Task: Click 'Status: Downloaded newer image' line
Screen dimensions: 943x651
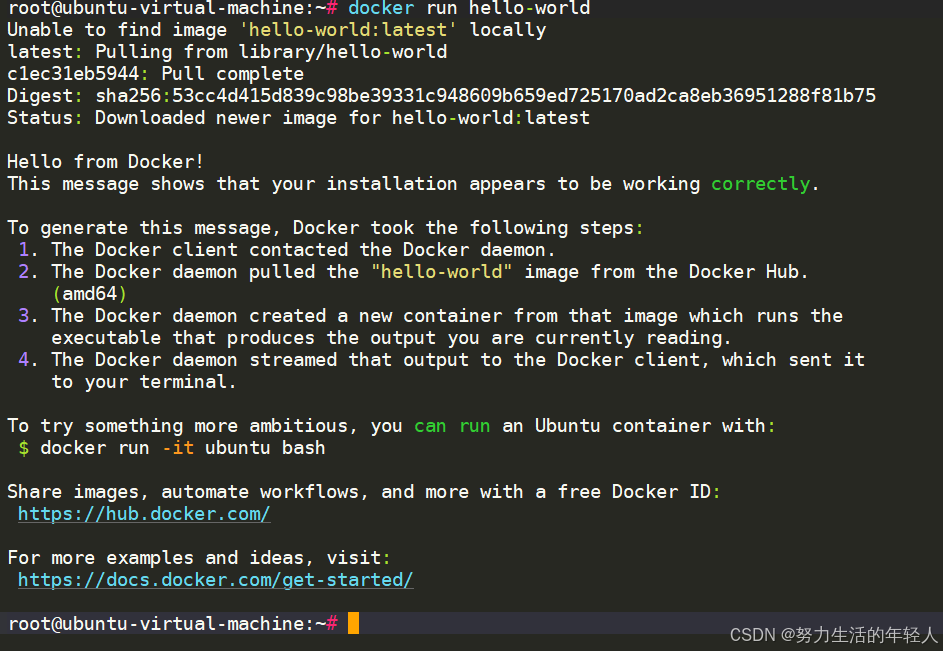Action: (x=298, y=118)
